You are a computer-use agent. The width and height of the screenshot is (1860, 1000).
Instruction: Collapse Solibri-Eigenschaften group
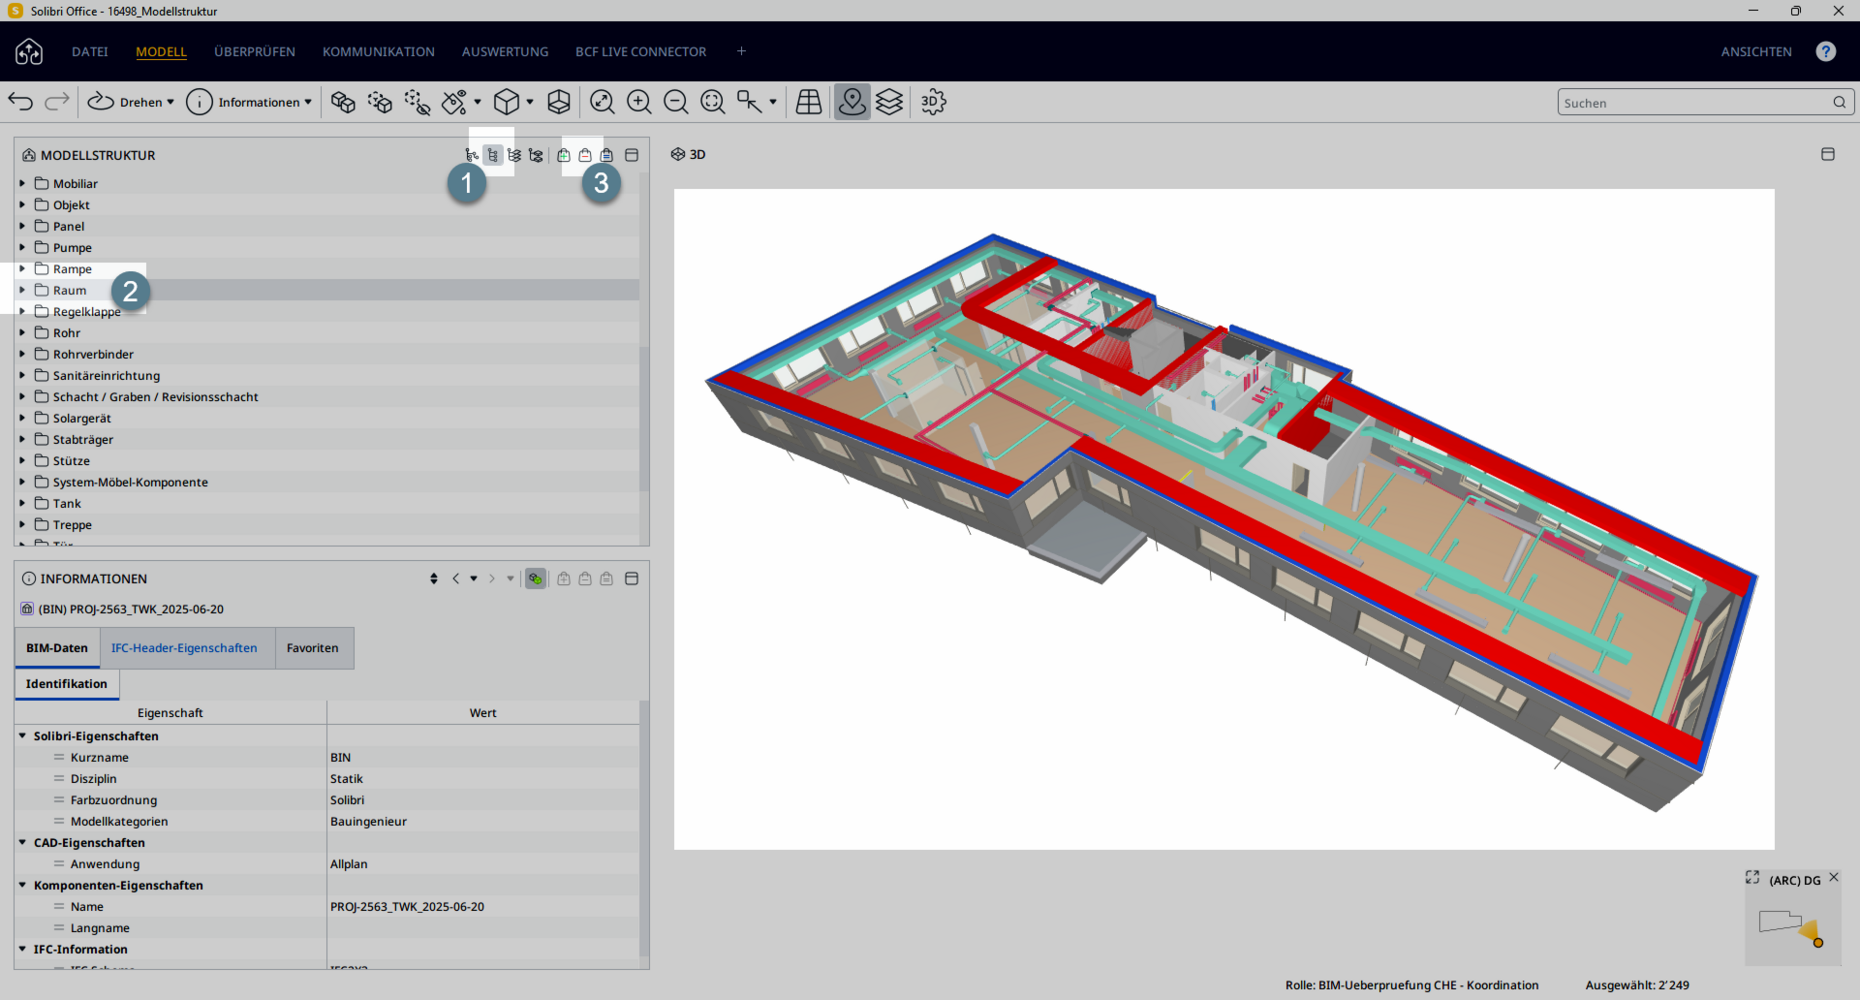coord(22,735)
